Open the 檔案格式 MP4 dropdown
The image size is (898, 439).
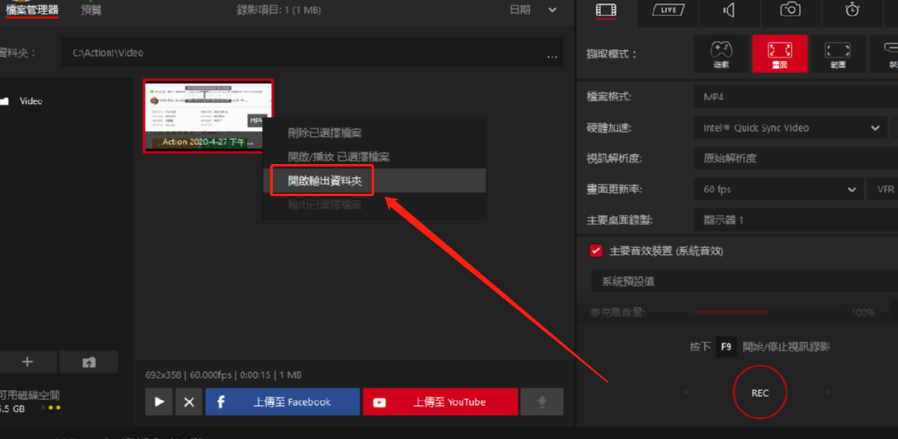[x=795, y=97]
